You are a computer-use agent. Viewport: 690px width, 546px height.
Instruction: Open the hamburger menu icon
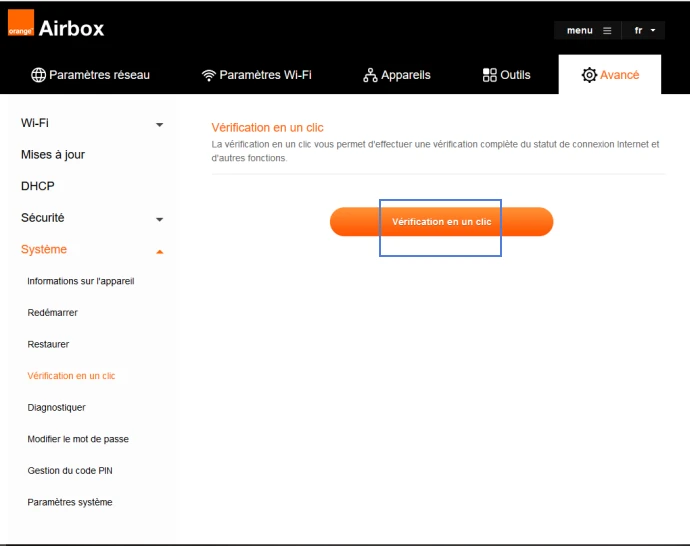tap(607, 30)
